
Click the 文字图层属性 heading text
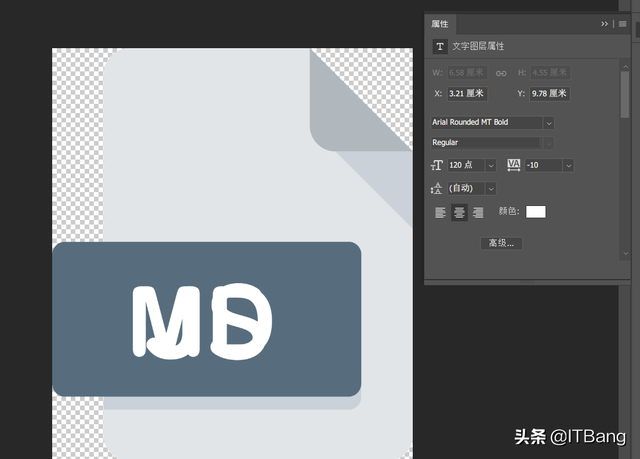478,47
